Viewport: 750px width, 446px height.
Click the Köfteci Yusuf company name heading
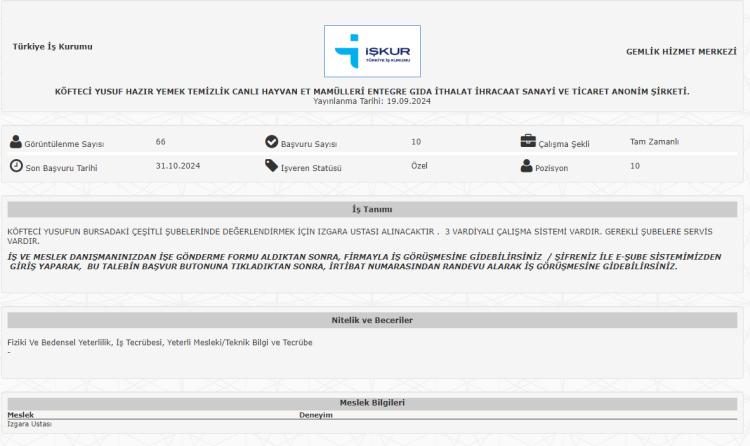pyautogui.click(x=372, y=91)
